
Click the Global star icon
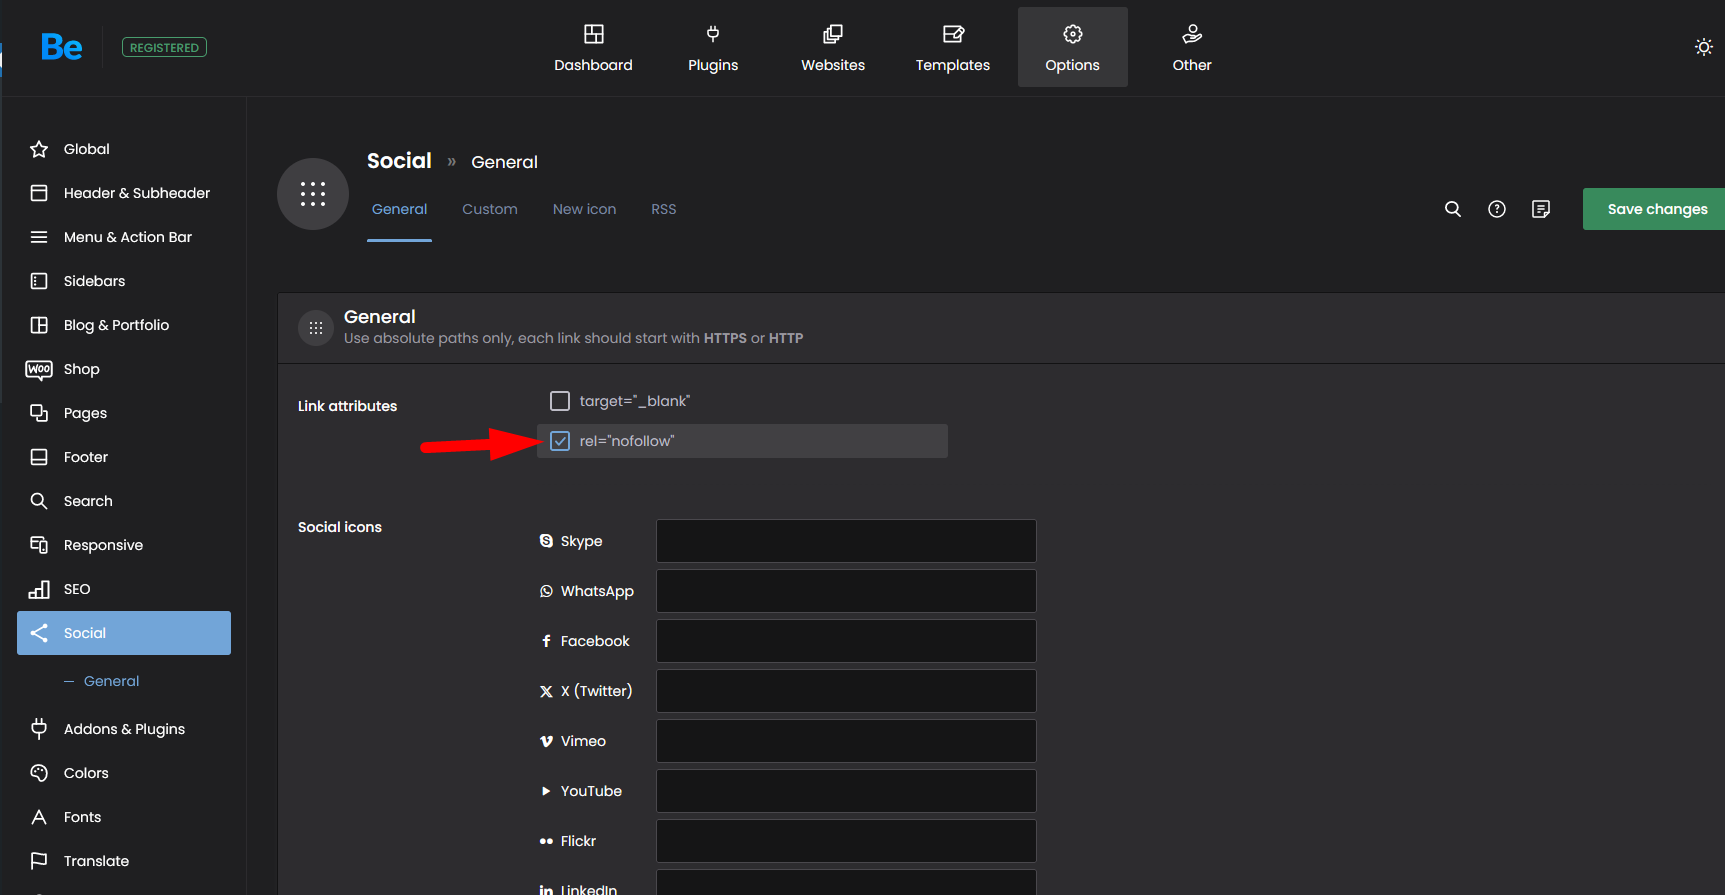click(x=39, y=149)
